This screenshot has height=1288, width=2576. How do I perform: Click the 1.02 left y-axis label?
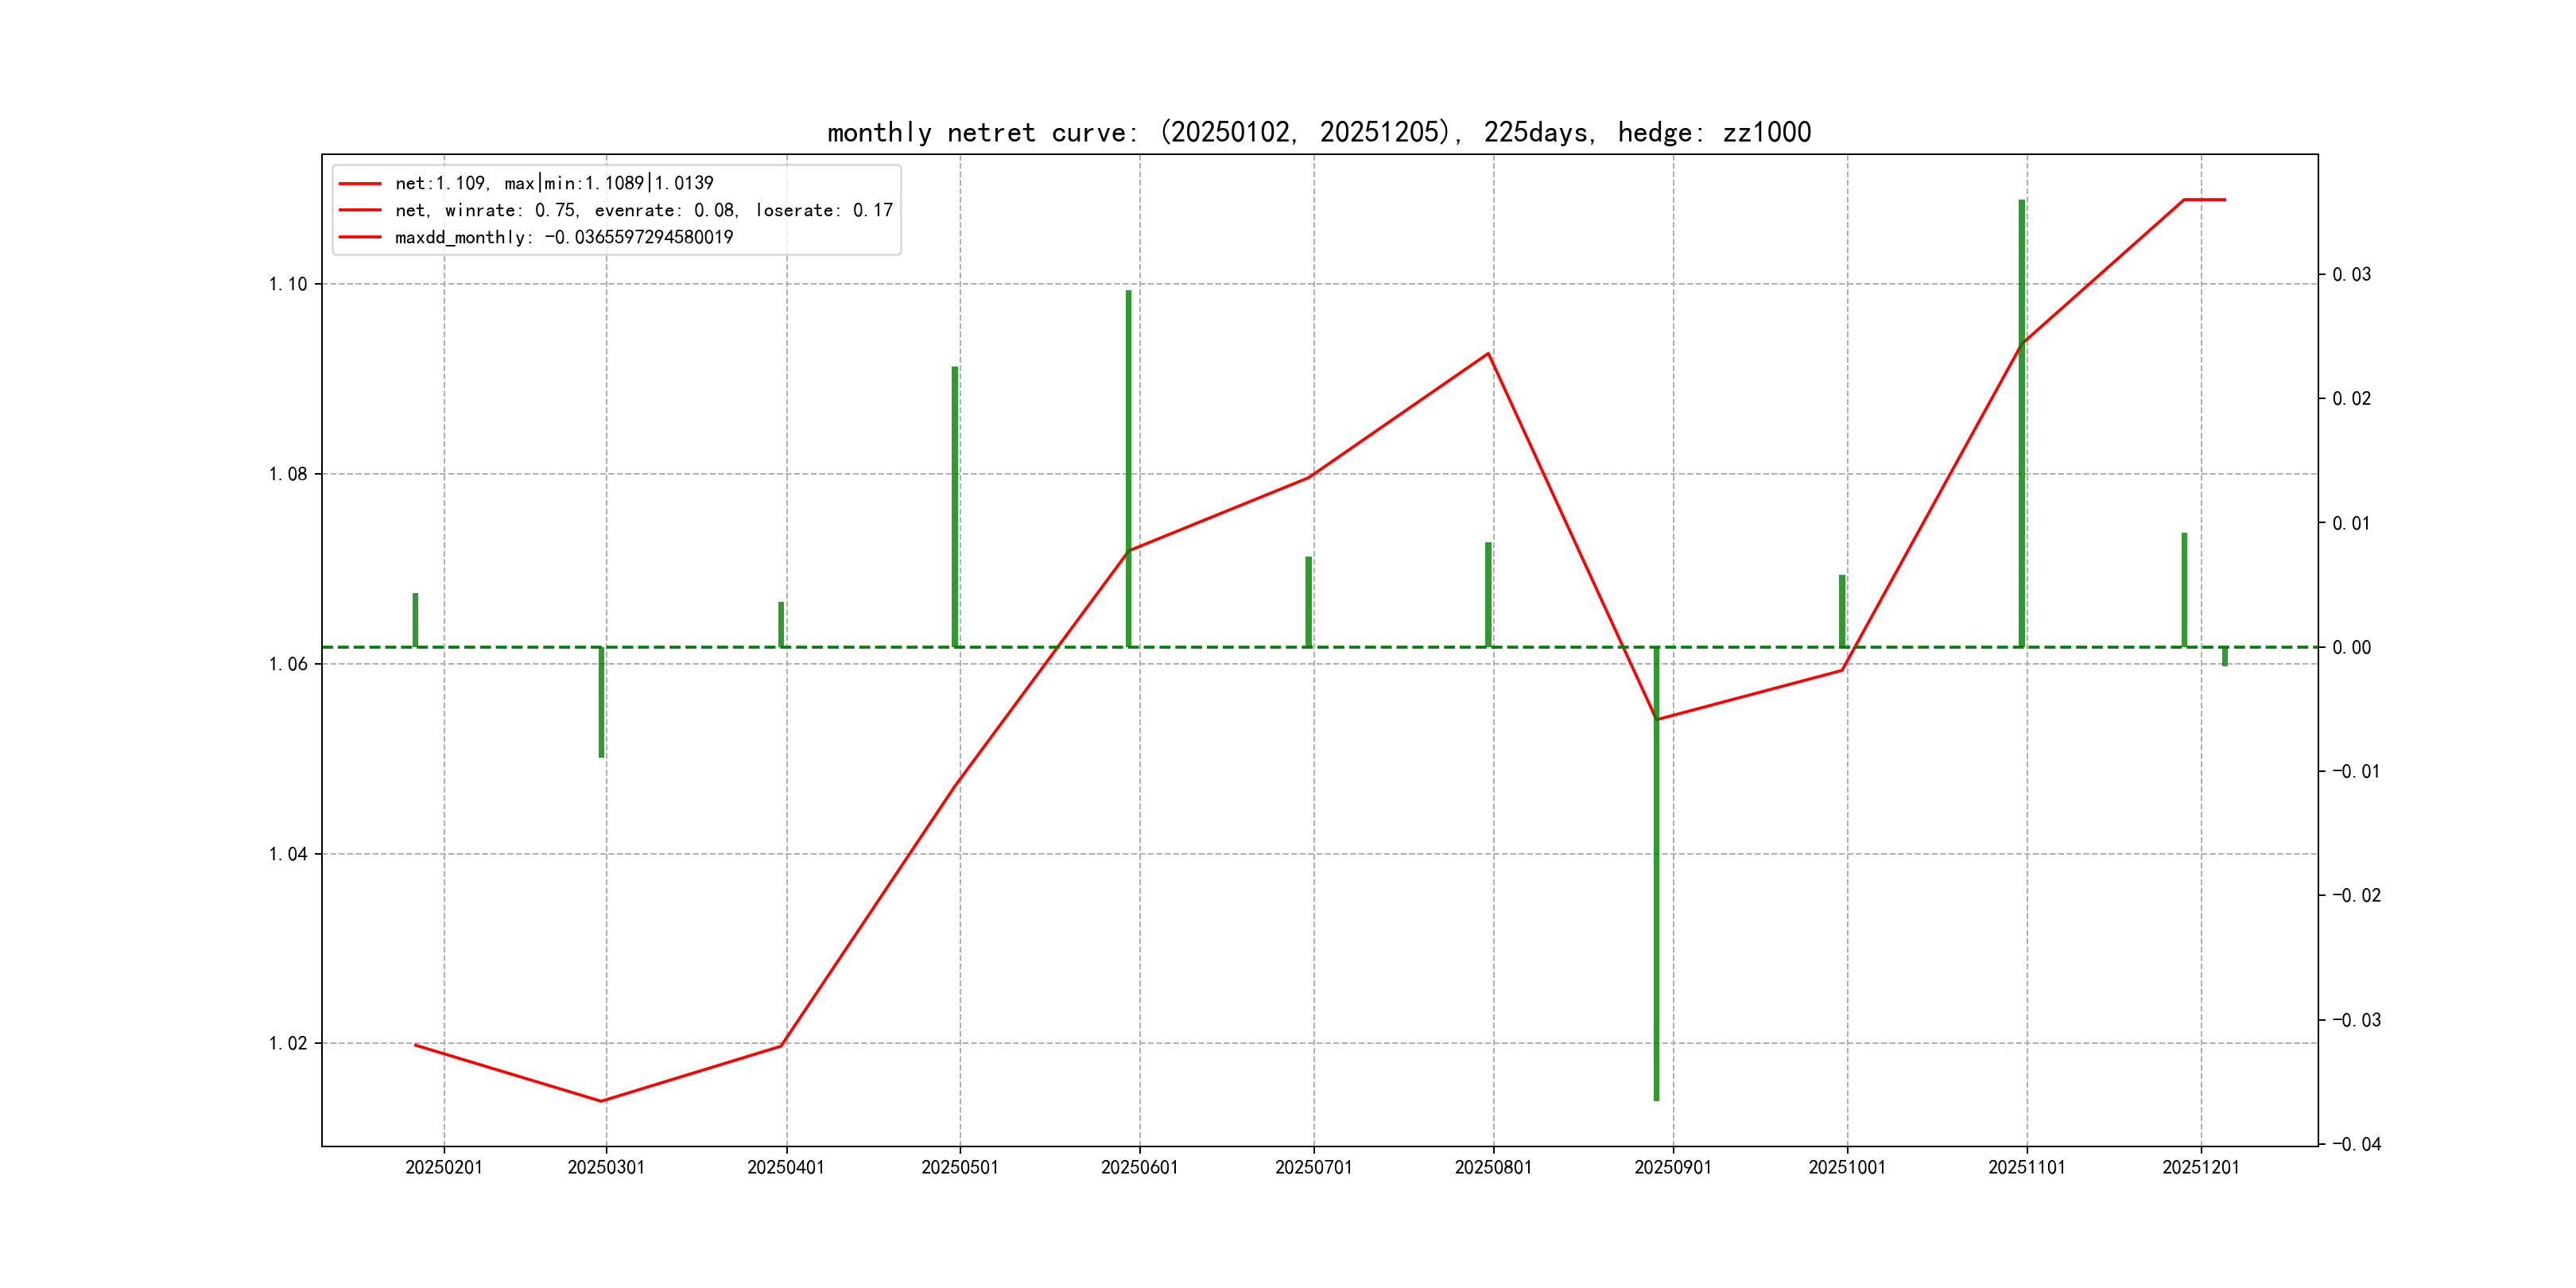288,1043
